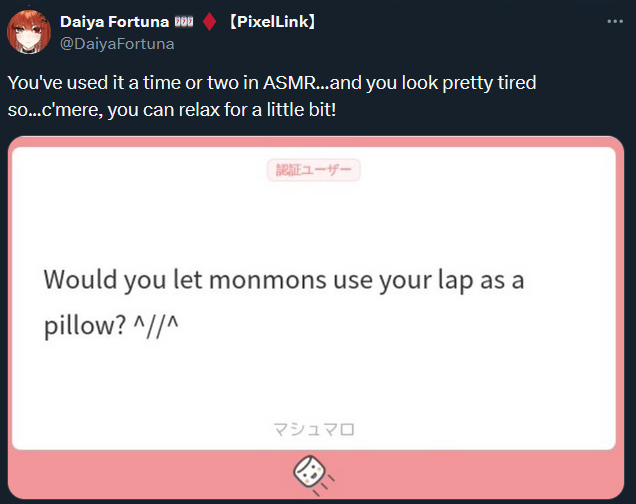Image resolution: width=636 pixels, height=504 pixels.
Task: Click the tweet line starting "You've used it"
Action: tap(272, 83)
